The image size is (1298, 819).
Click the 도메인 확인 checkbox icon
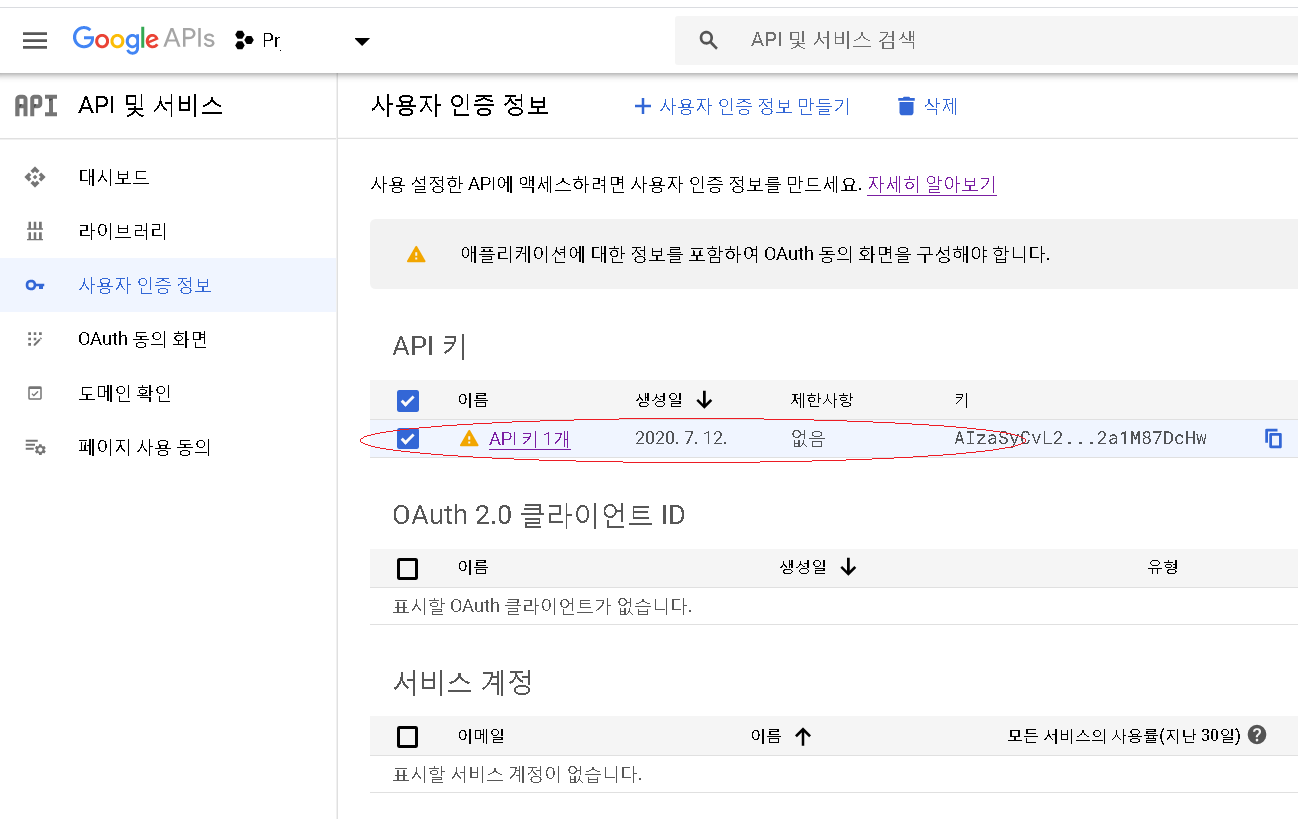35,393
